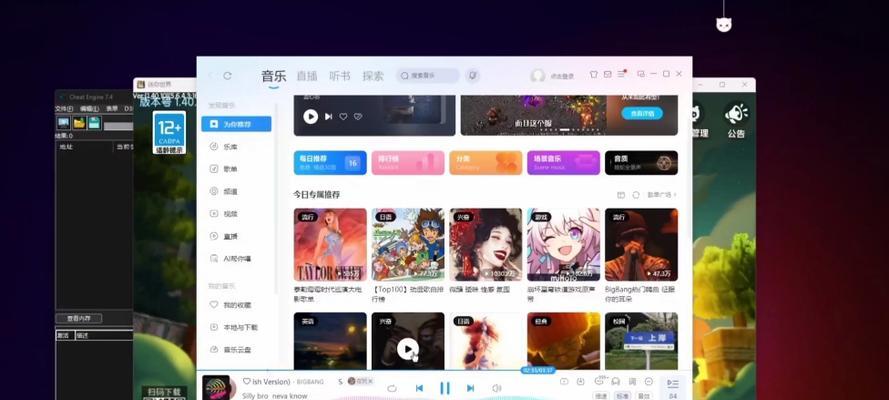
Task: Open the BigBang playlist thumbnail
Action: 641,245
